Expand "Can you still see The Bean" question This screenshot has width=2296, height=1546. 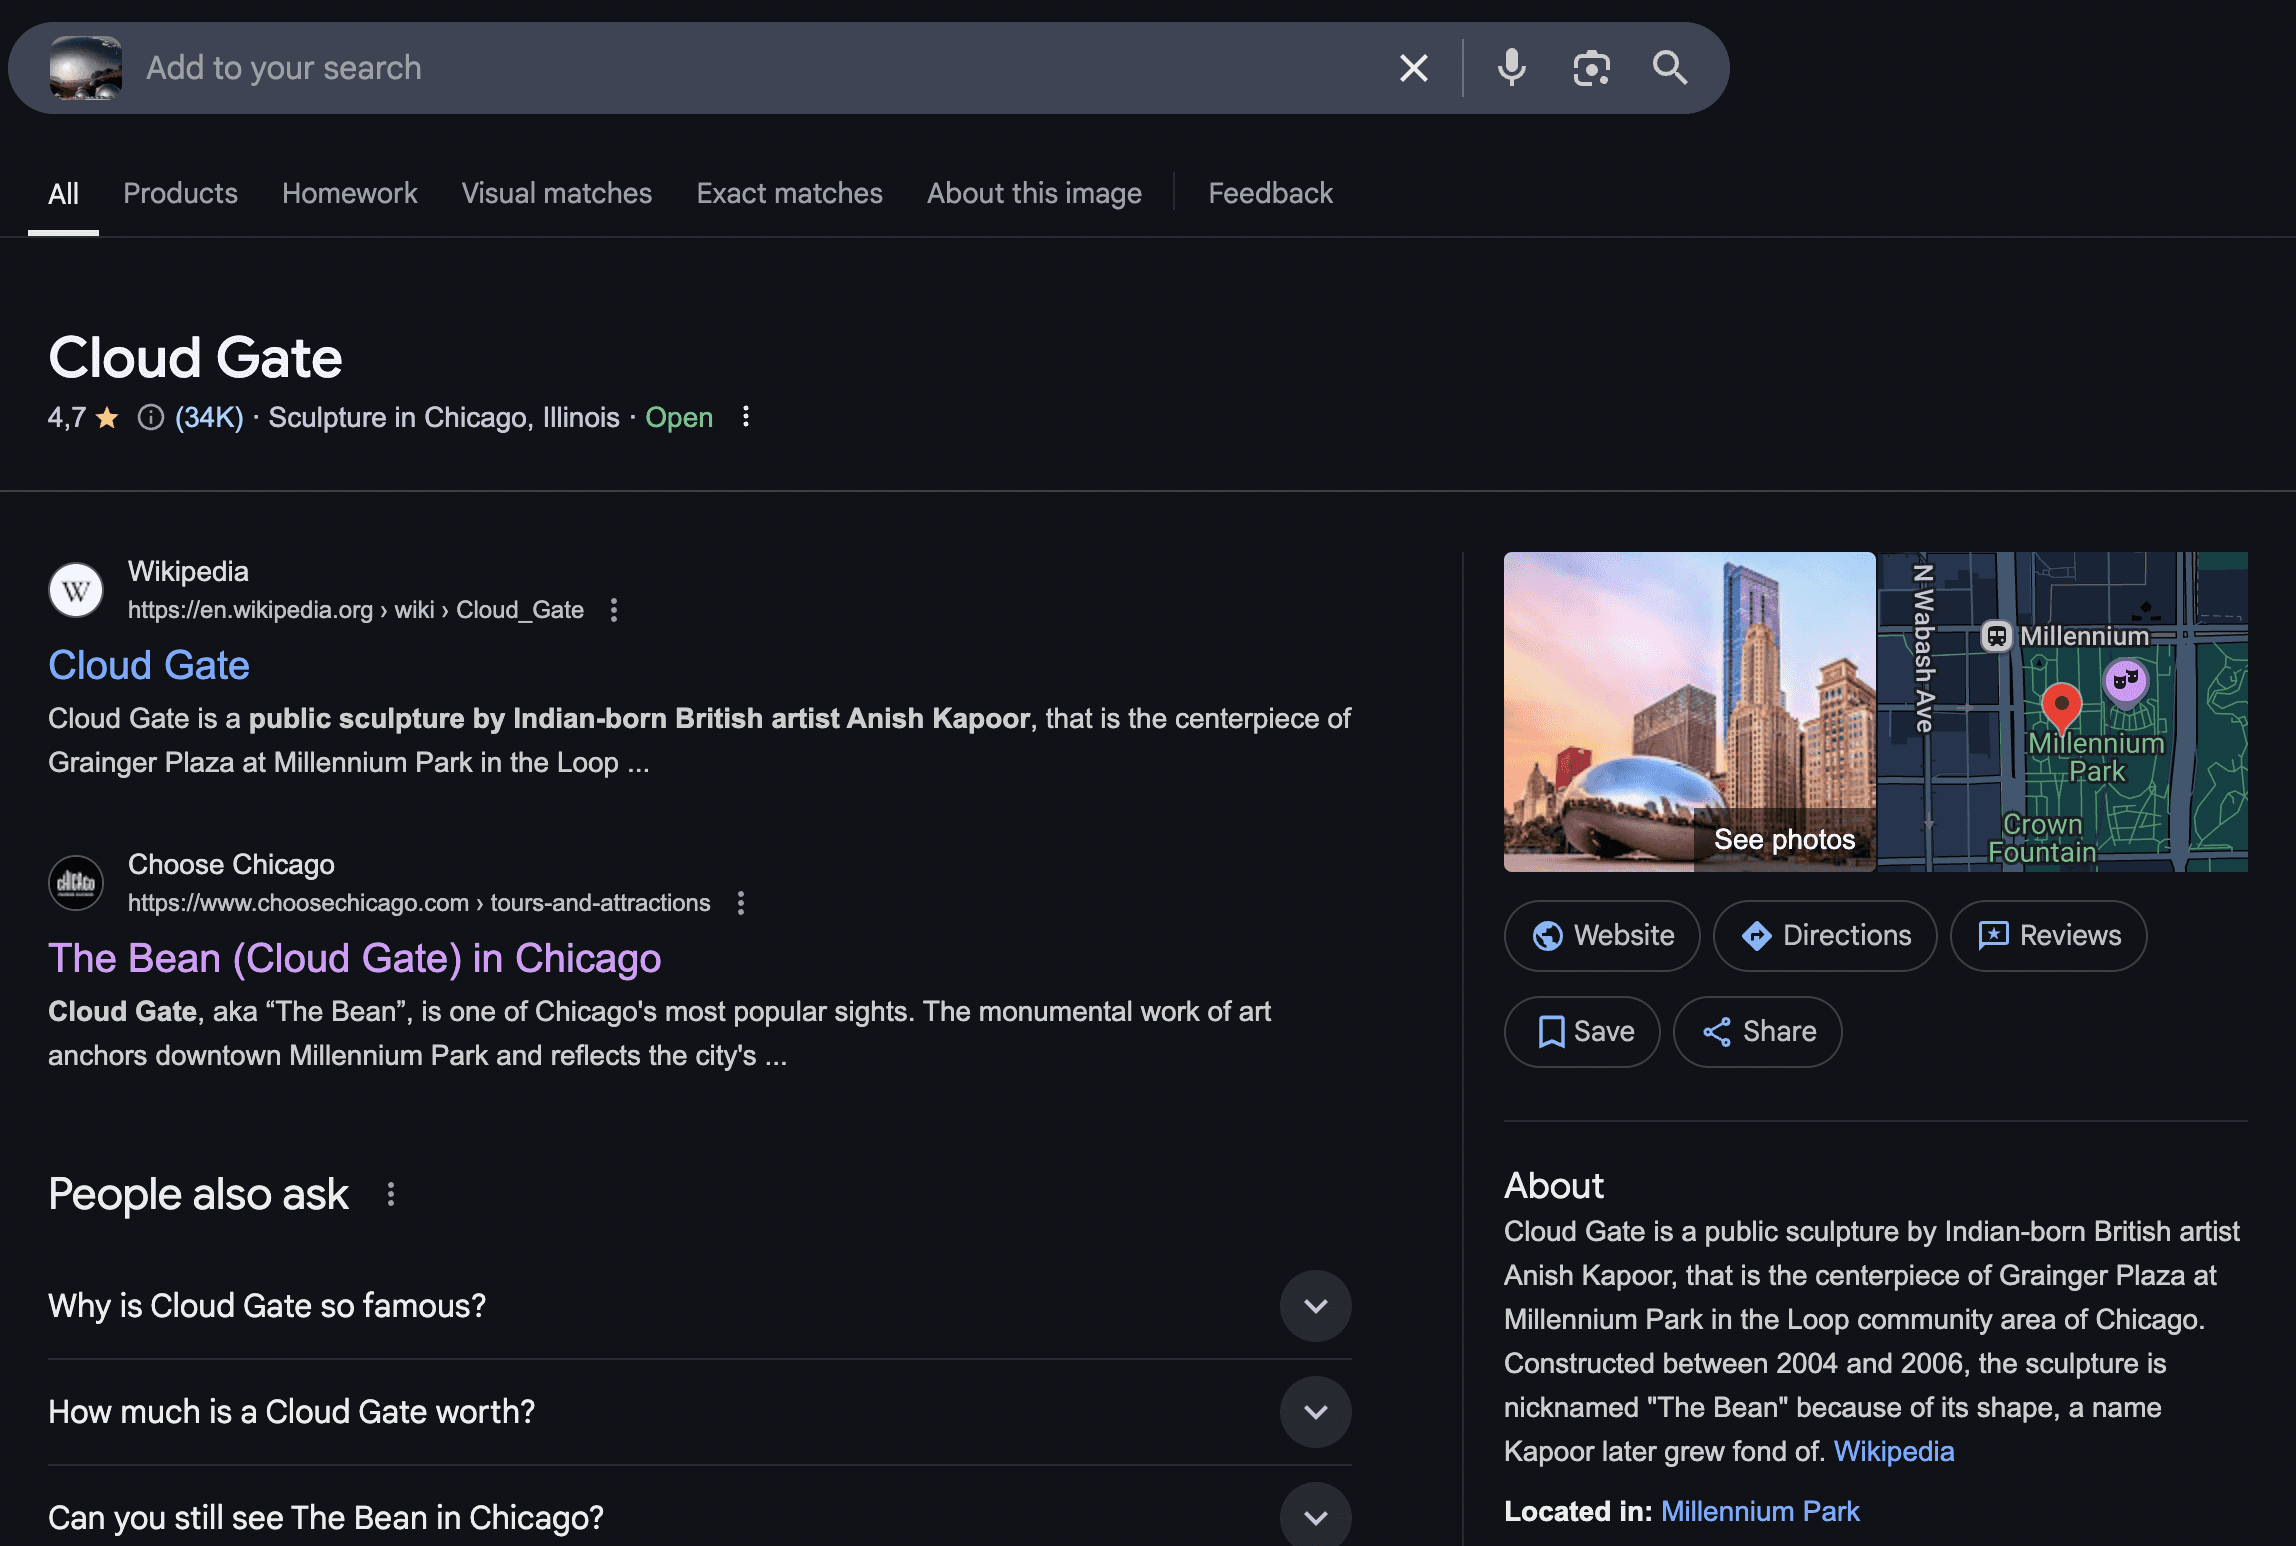click(x=1315, y=1516)
